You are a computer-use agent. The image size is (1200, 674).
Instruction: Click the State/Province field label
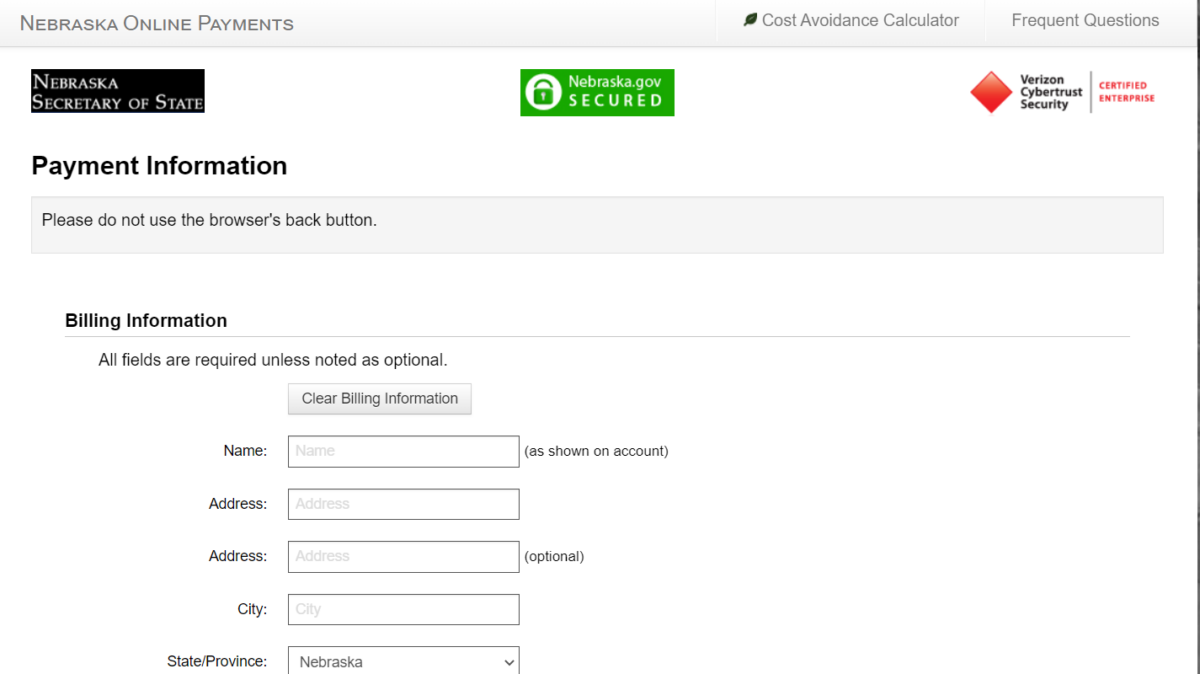coord(217,661)
